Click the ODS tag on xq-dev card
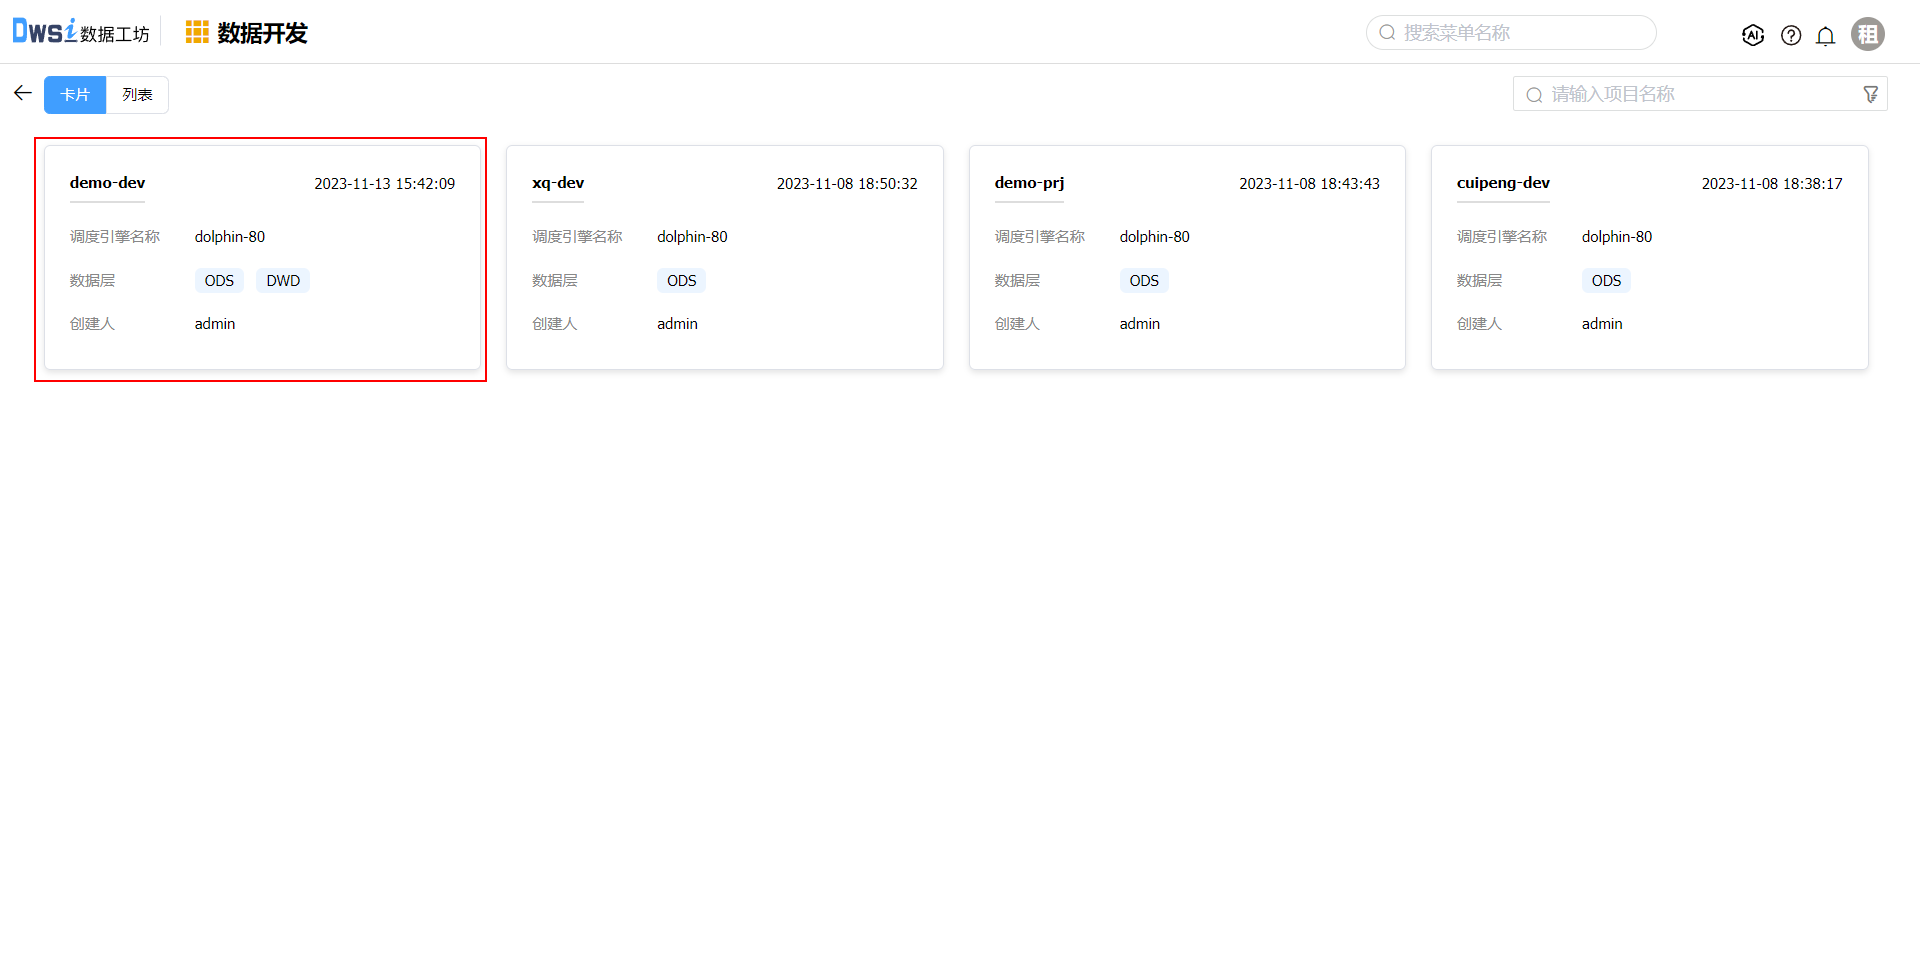Image resolution: width=1920 pixels, height=962 pixels. [x=681, y=281]
